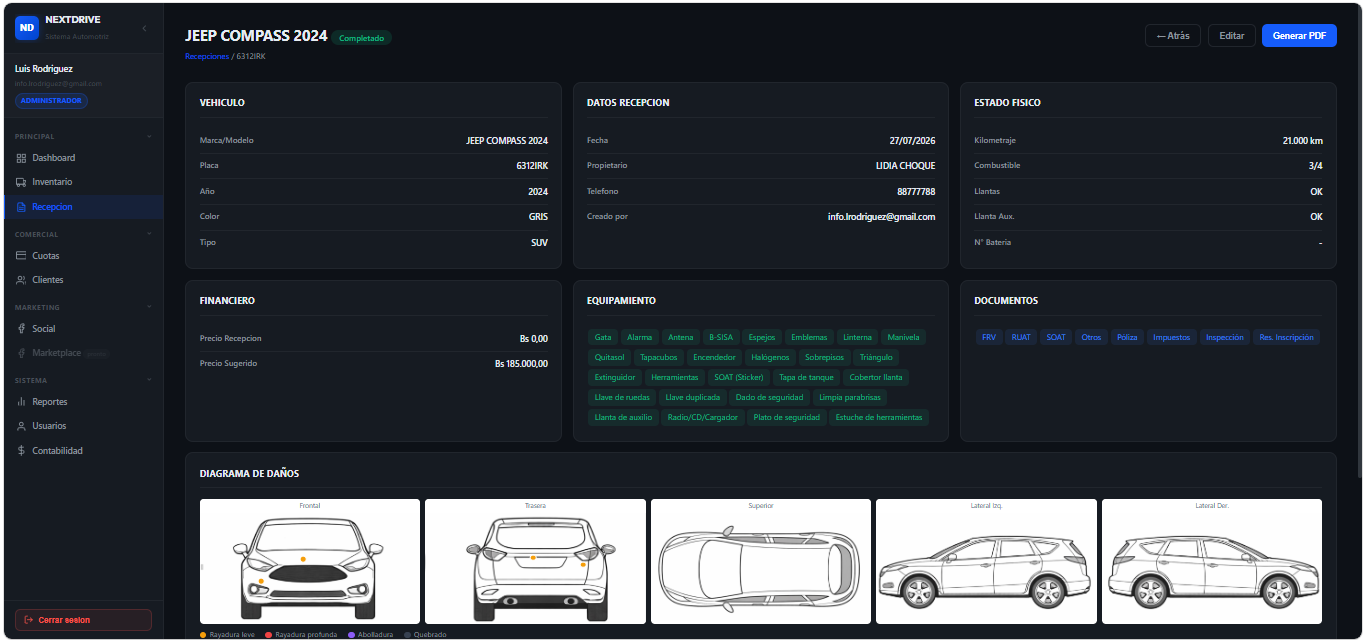1364x640 pixels.
Task: Click the Completado status badge
Action: 362,38
